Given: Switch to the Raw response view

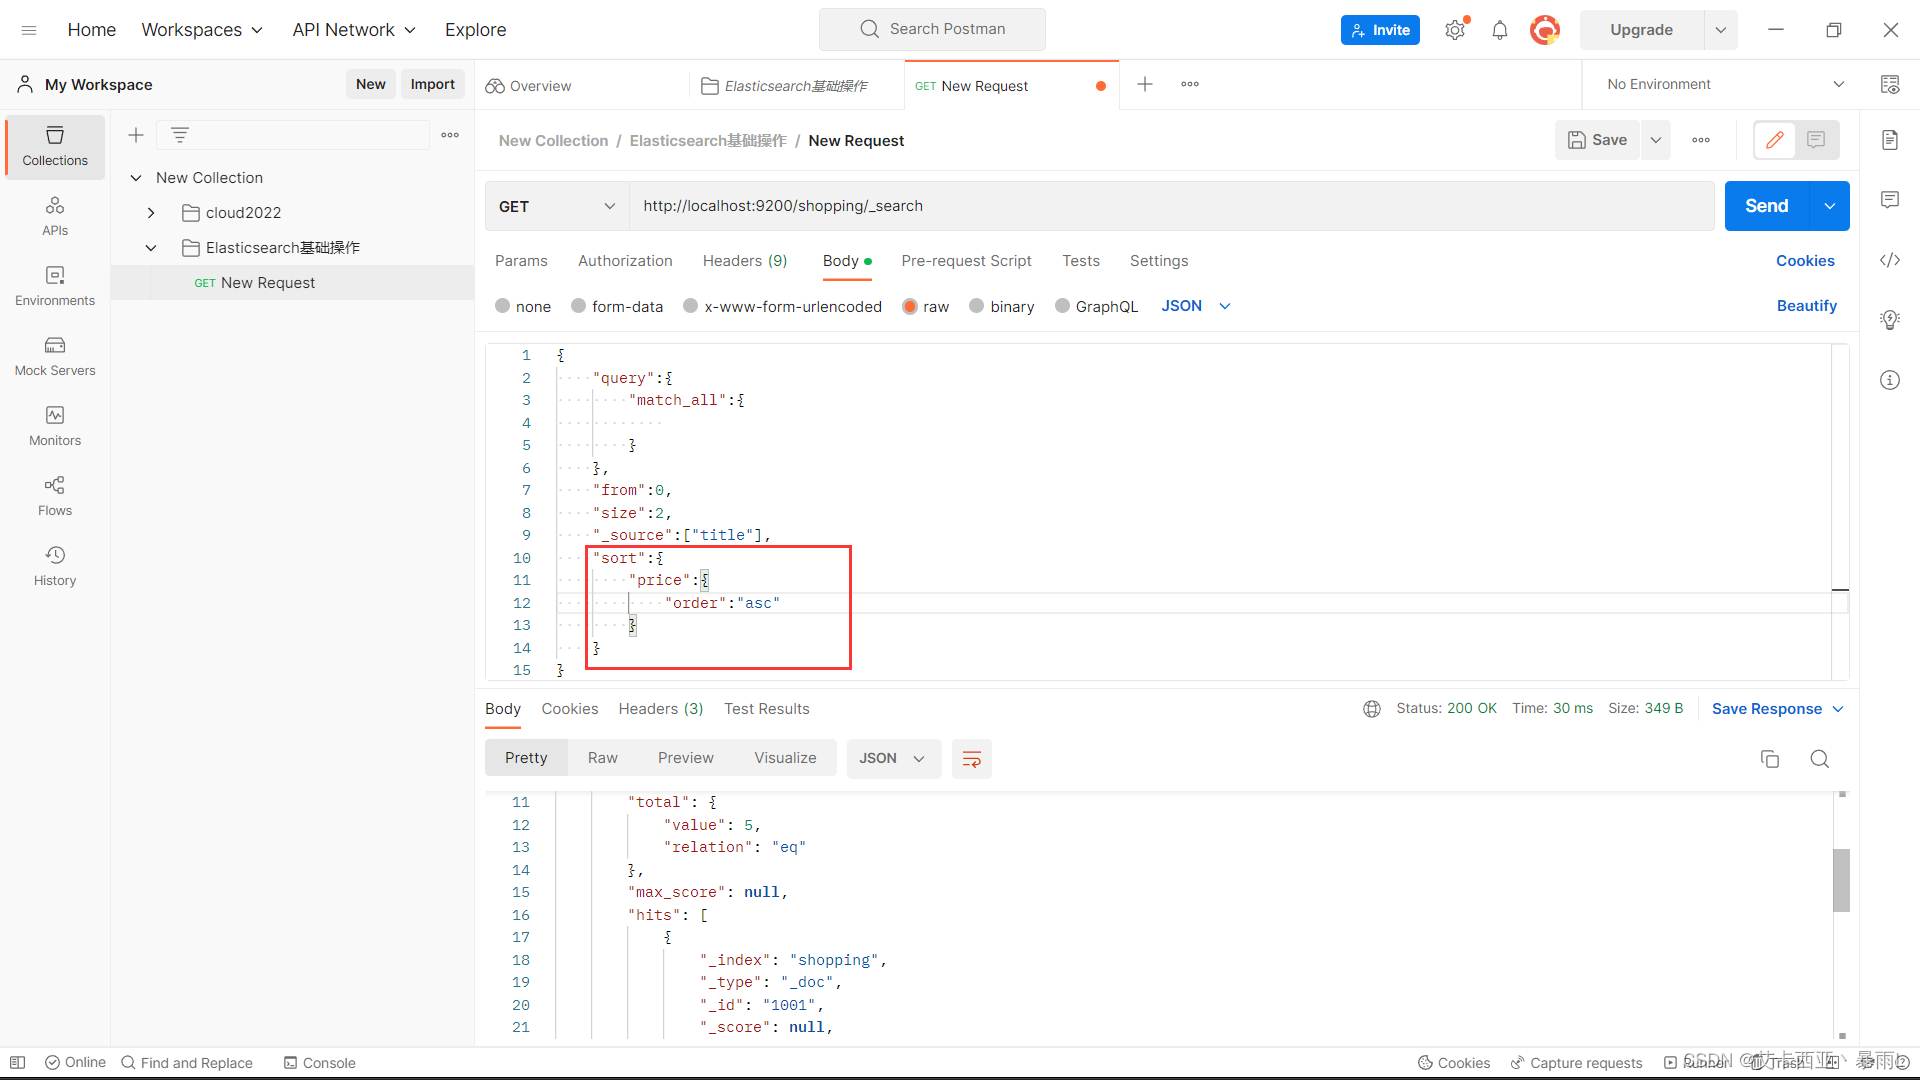Looking at the screenshot, I should point(603,759).
